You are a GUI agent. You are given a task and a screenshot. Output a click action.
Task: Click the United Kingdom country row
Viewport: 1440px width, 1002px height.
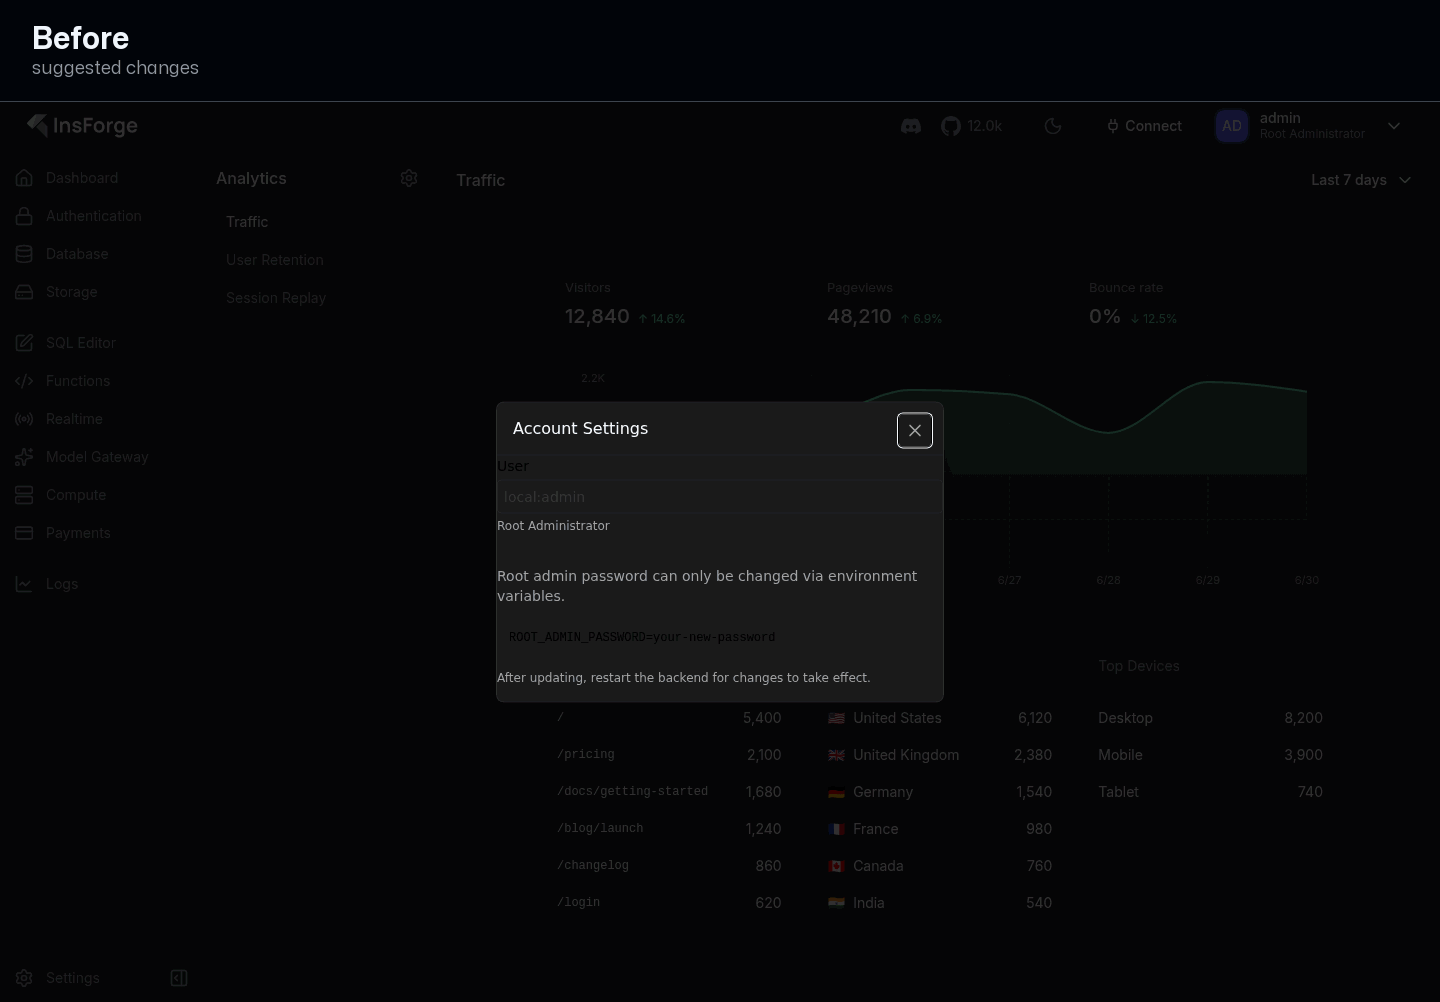pyautogui.click(x=940, y=755)
